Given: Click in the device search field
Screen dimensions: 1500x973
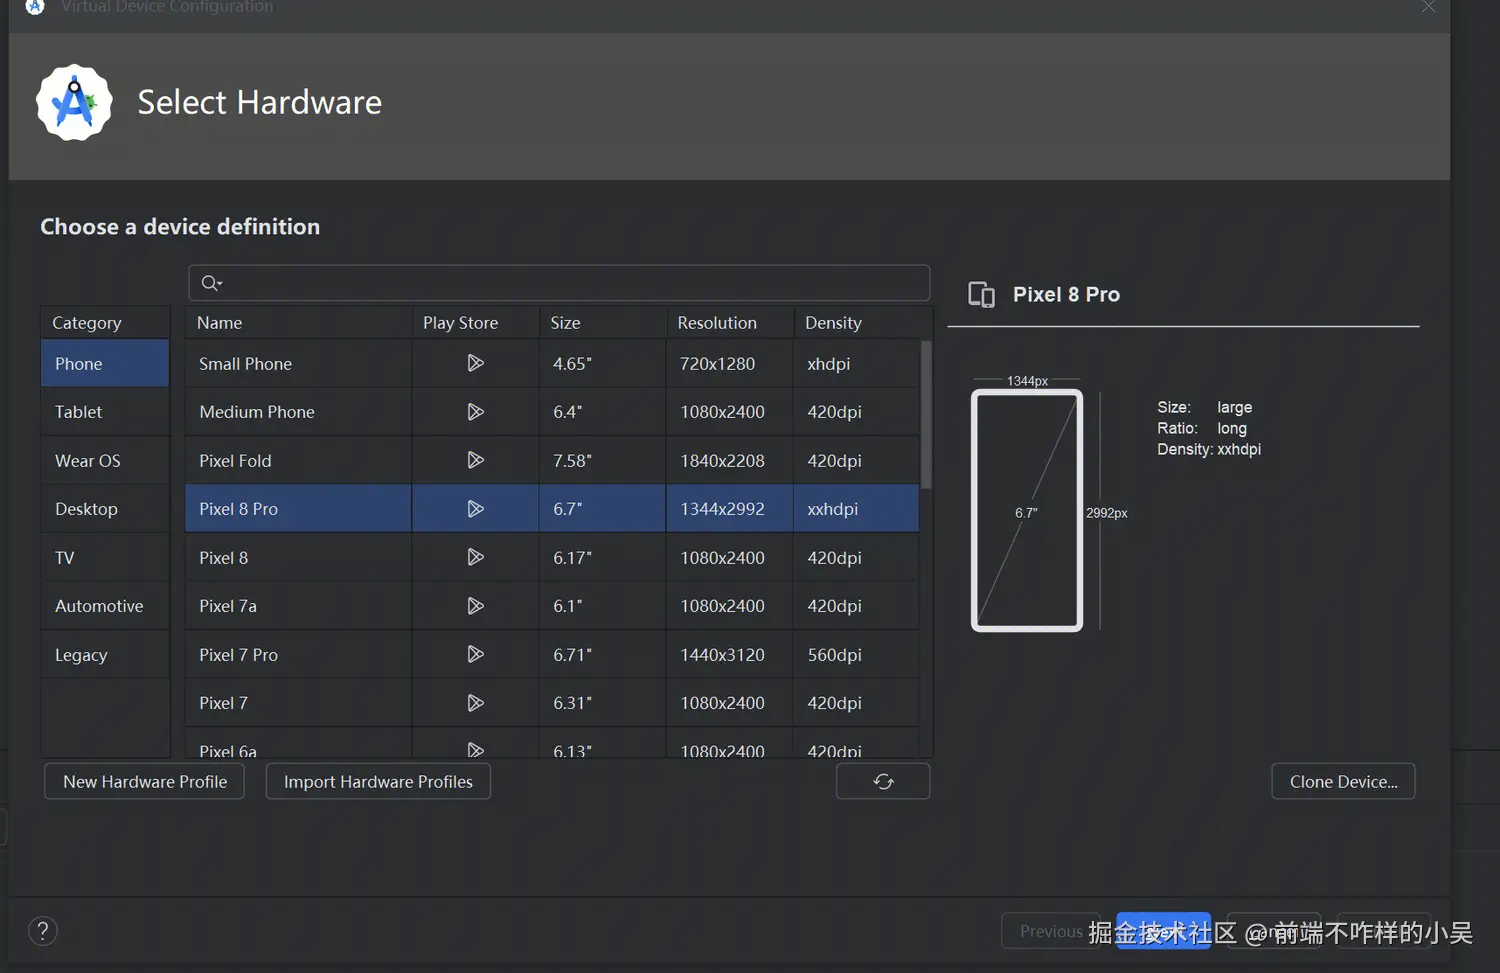Looking at the screenshot, I should click(570, 283).
